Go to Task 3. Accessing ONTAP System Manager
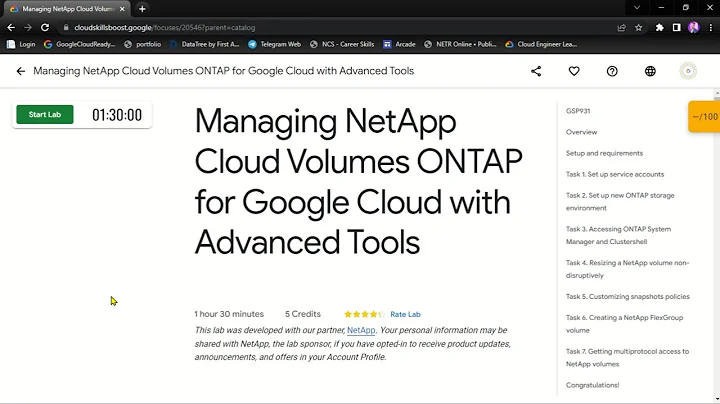The image size is (720, 404). click(x=618, y=235)
